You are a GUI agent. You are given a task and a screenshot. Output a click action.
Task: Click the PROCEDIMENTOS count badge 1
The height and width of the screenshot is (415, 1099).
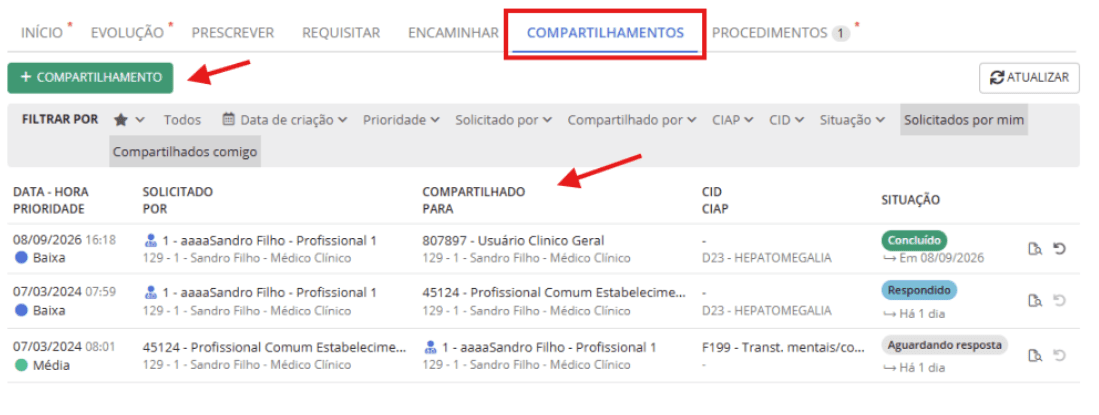(841, 33)
